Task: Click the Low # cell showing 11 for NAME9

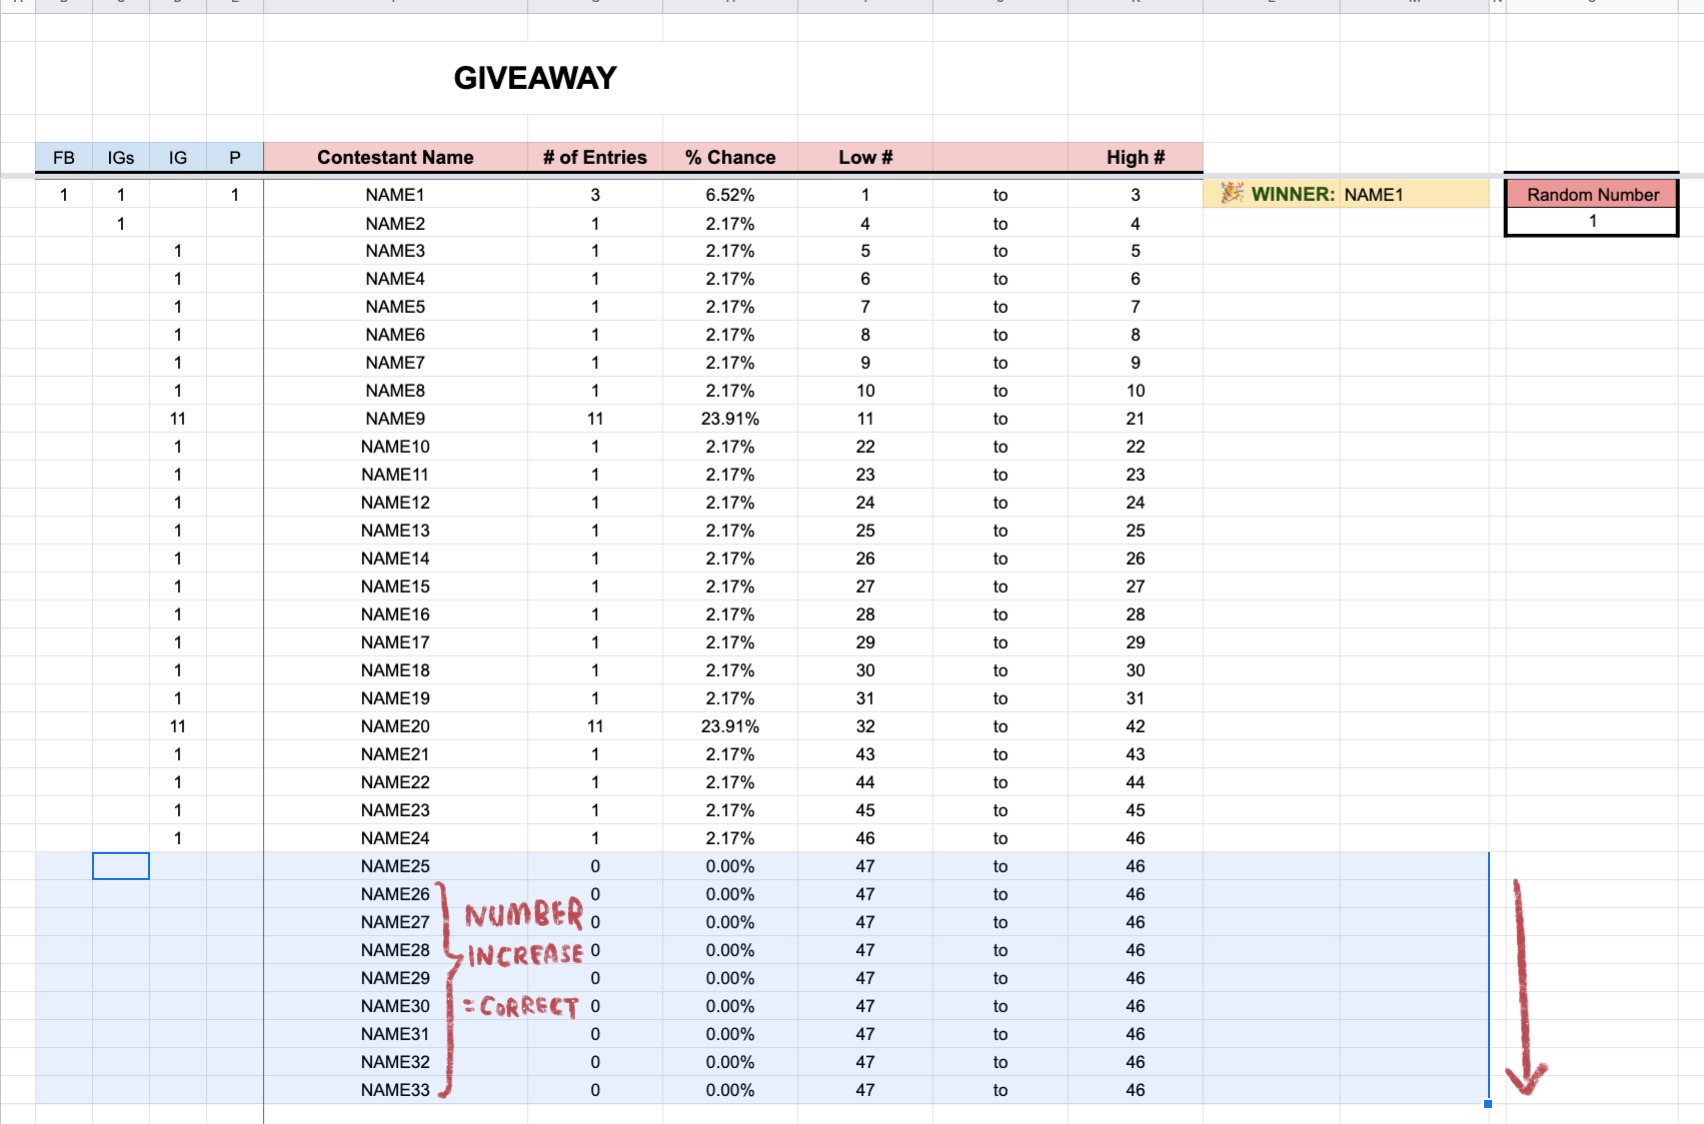Action: point(865,419)
